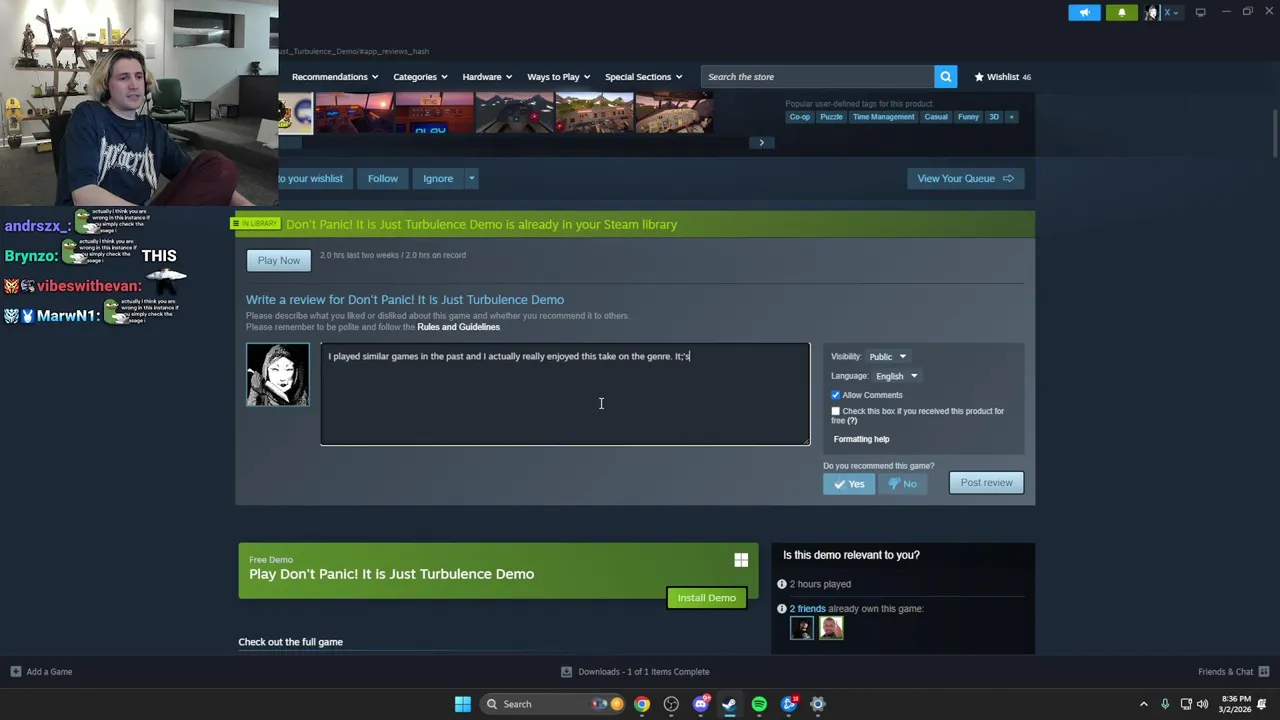The image size is (1280, 720).
Task: Click inside the review text area
Action: [565, 395]
